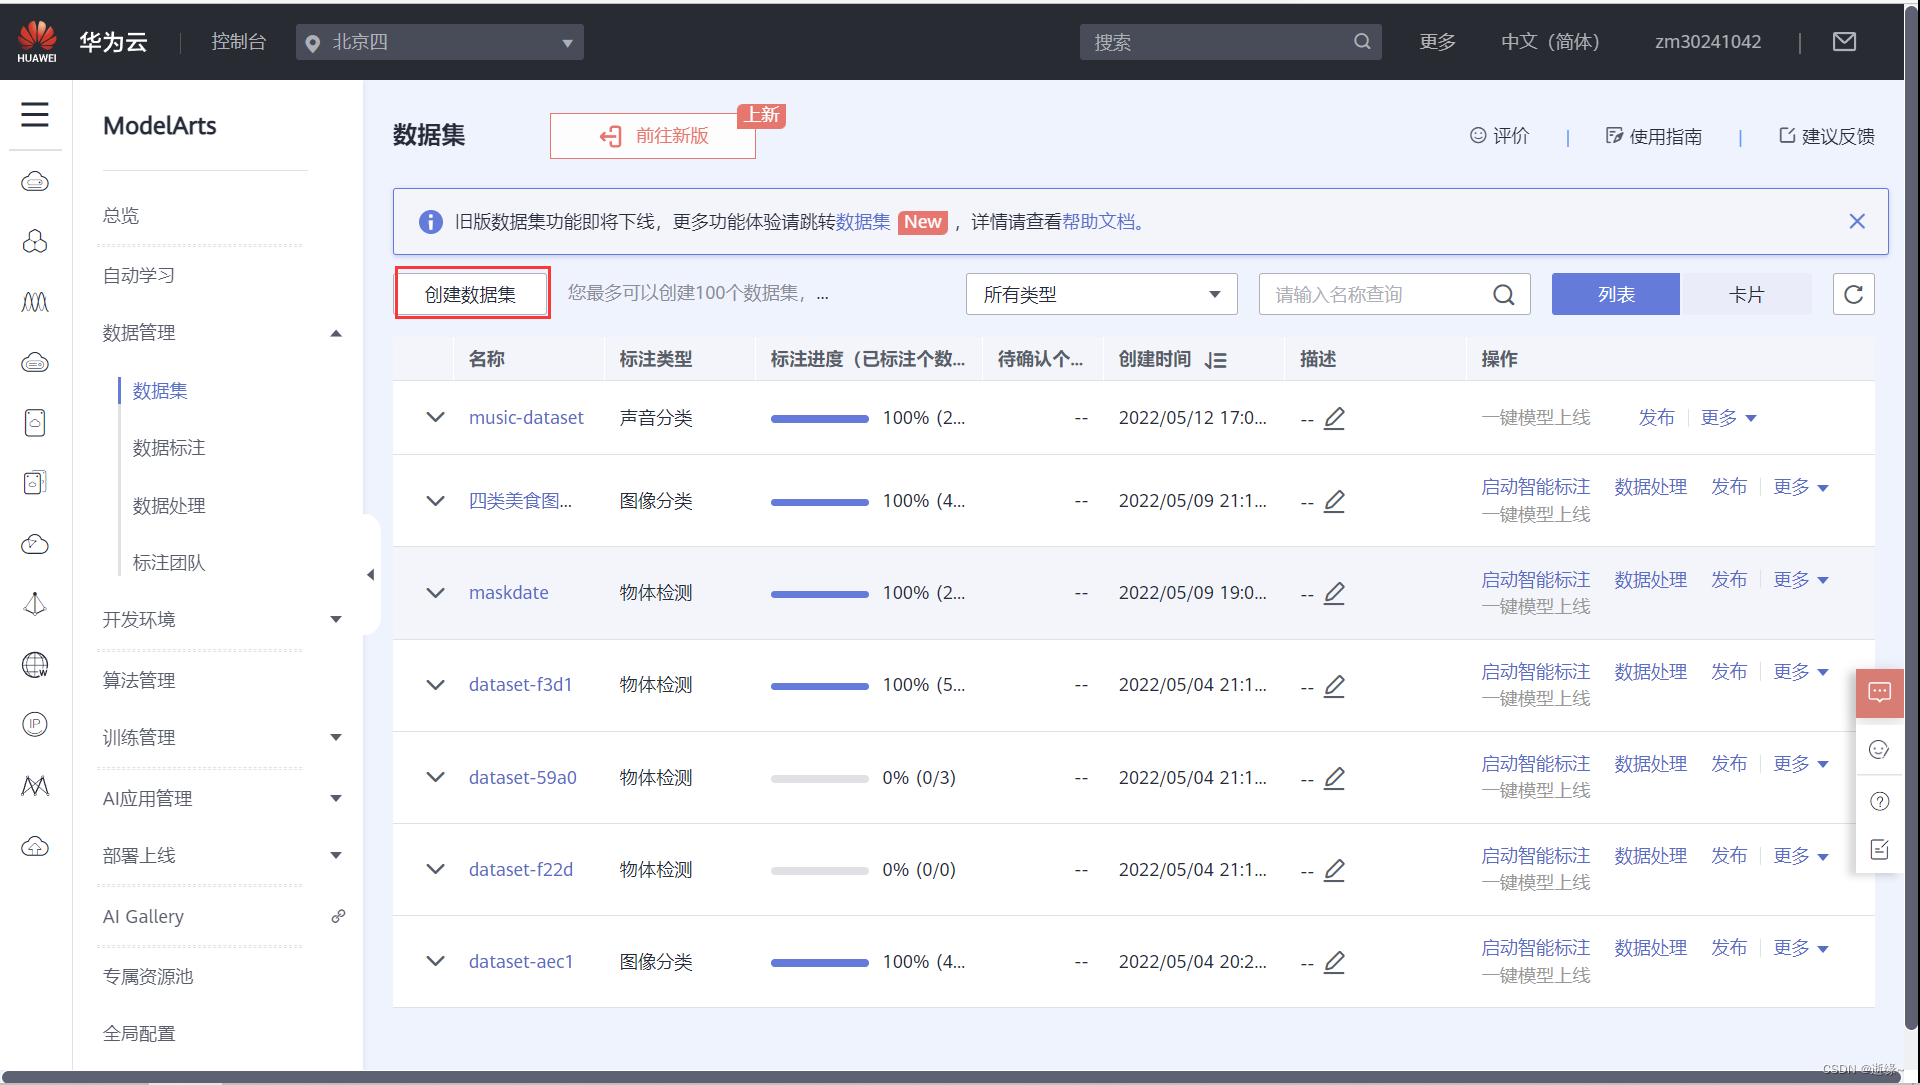This screenshot has height=1085, width=1920.
Task: Close the old-version notice banner
Action: (x=1857, y=221)
